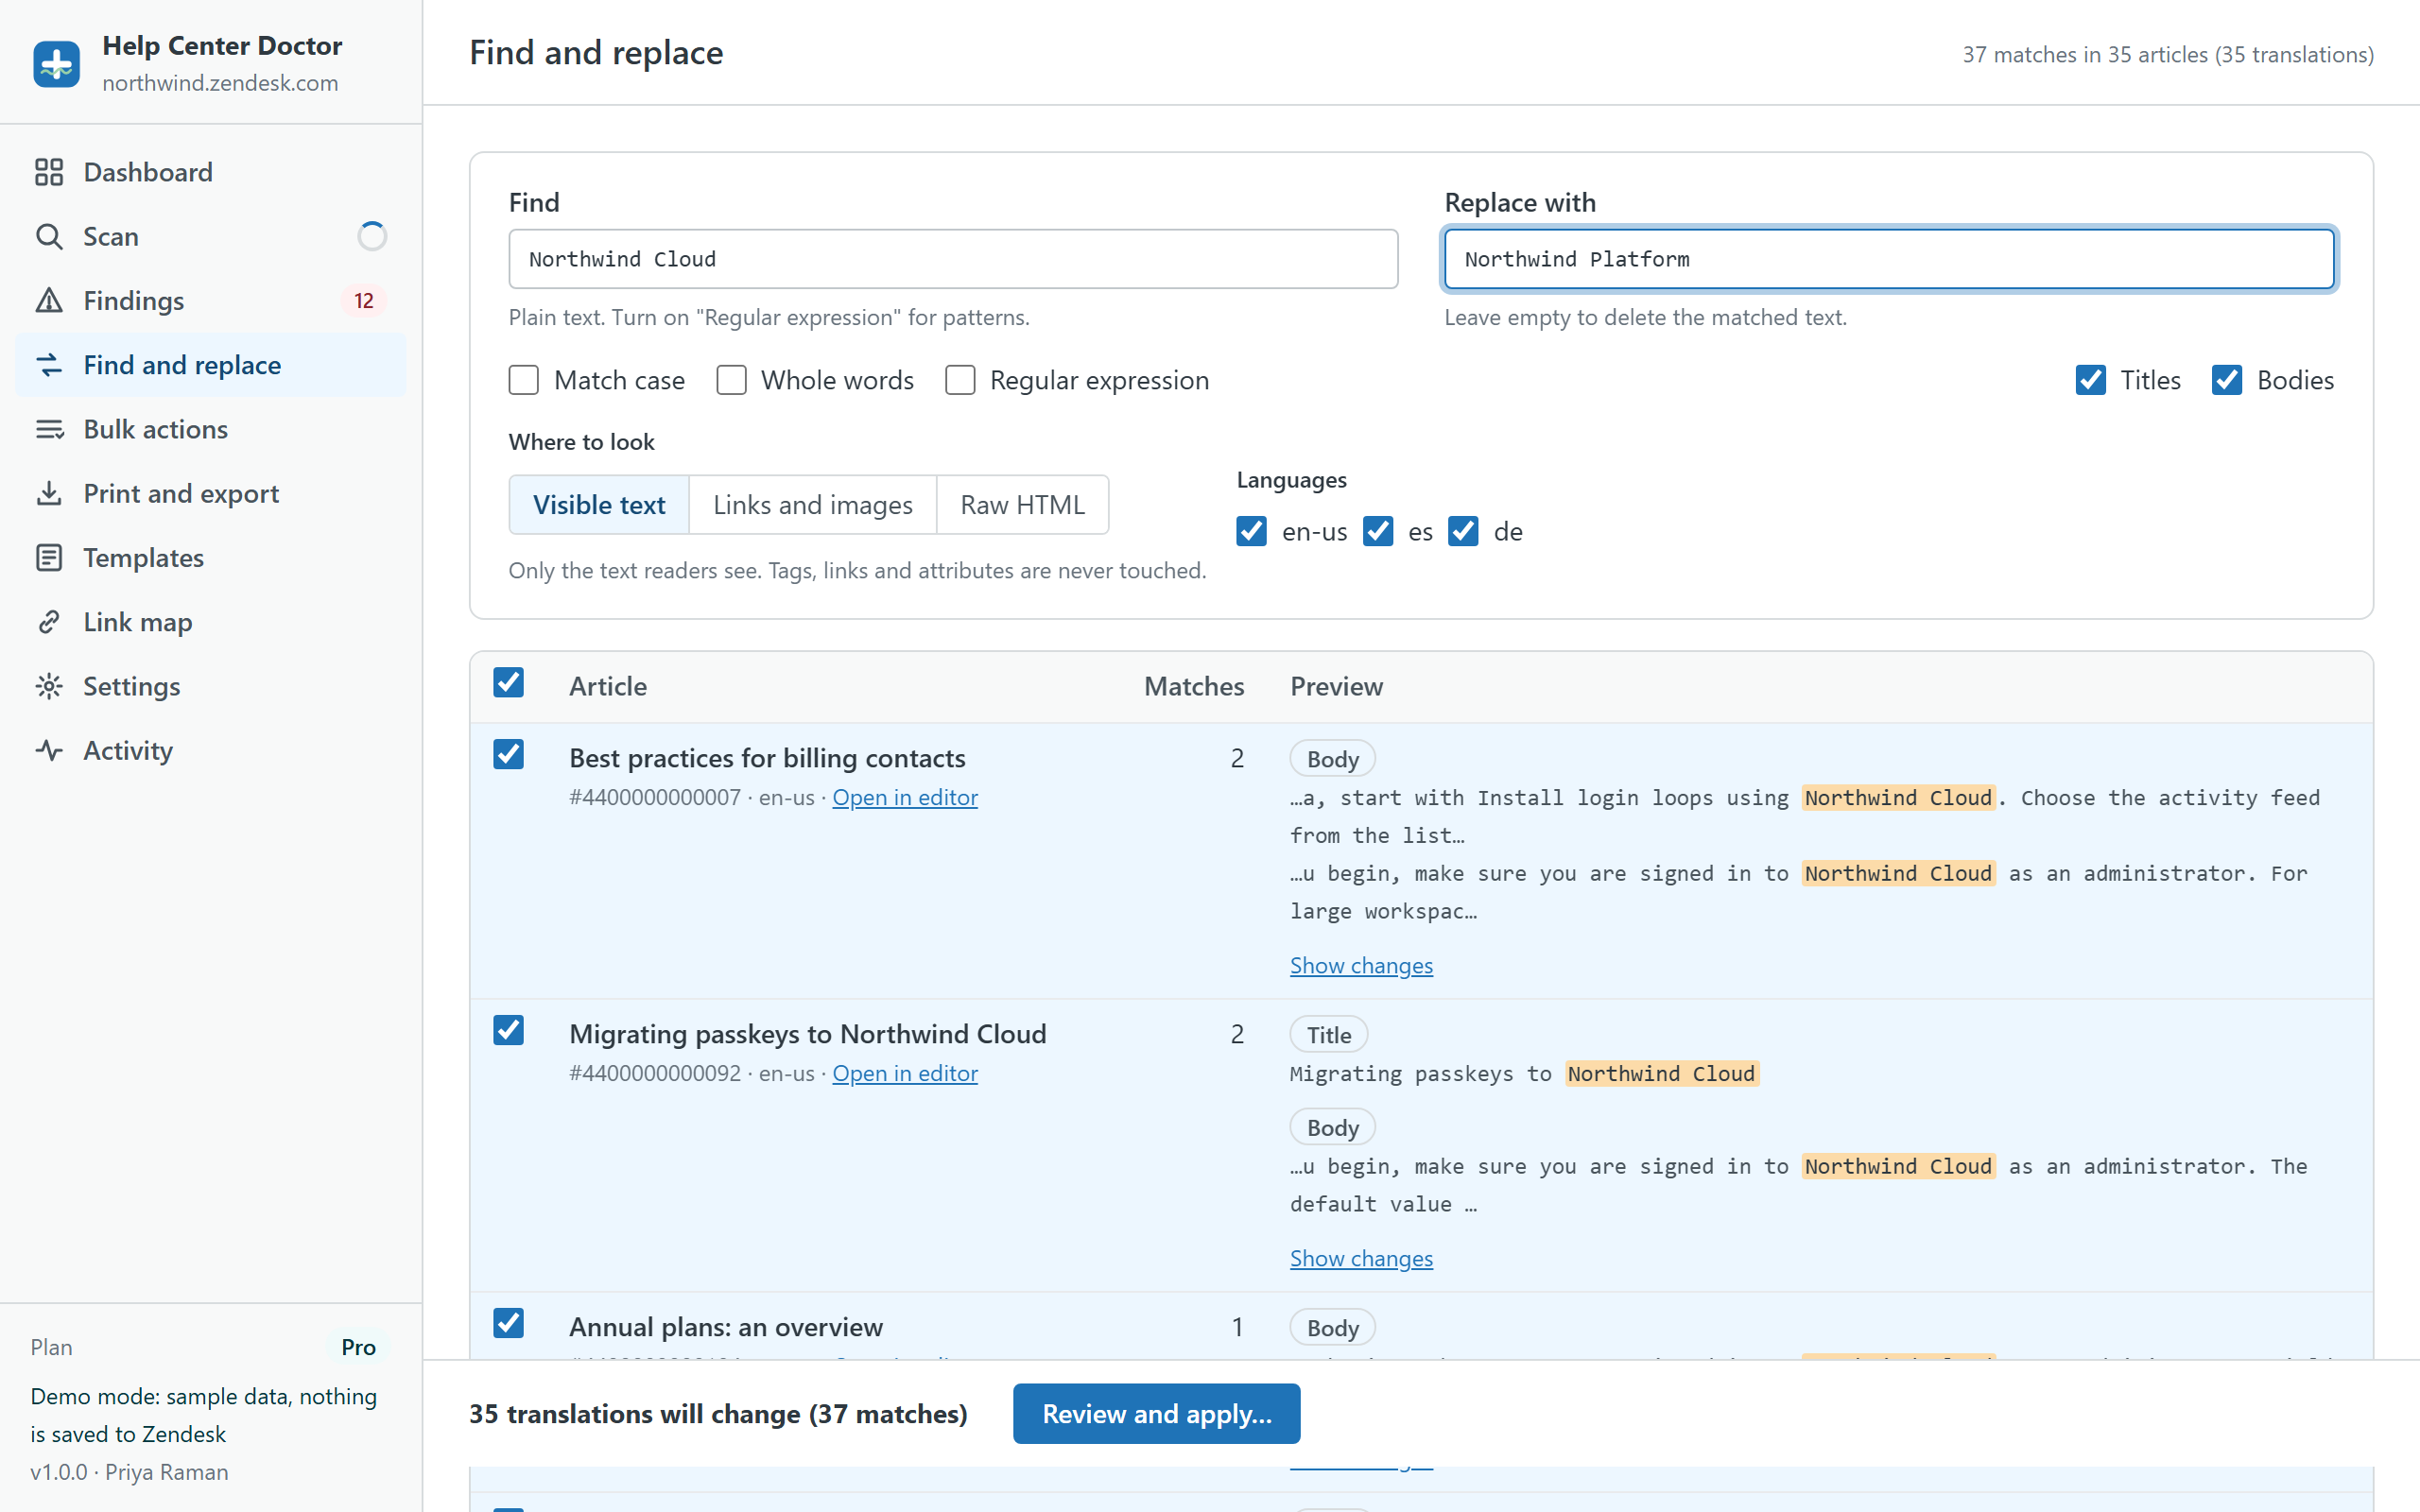This screenshot has height=1512, width=2420.
Task: Show changes for billing contacts article
Action: tap(1361, 965)
